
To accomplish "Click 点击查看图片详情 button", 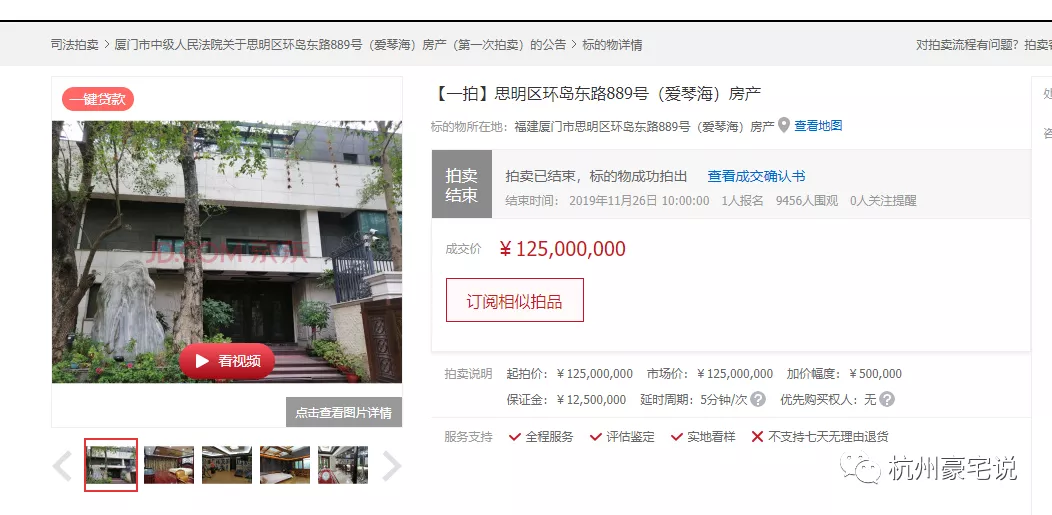I will pos(344,412).
